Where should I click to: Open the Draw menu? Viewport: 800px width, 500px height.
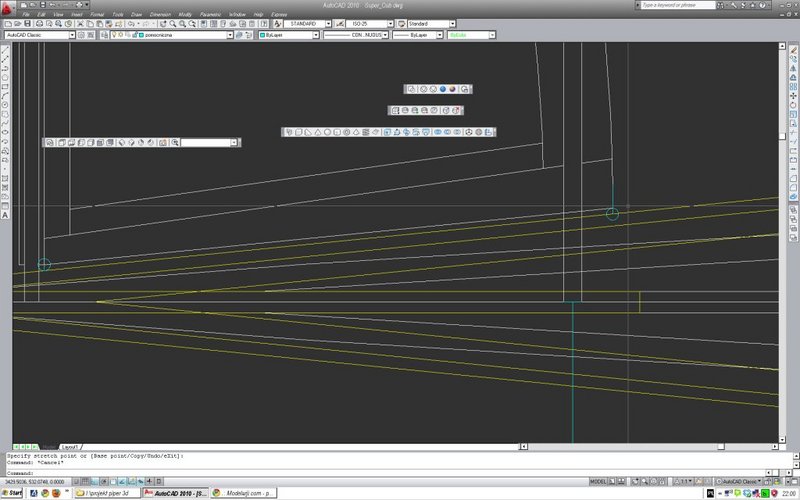[x=136, y=15]
